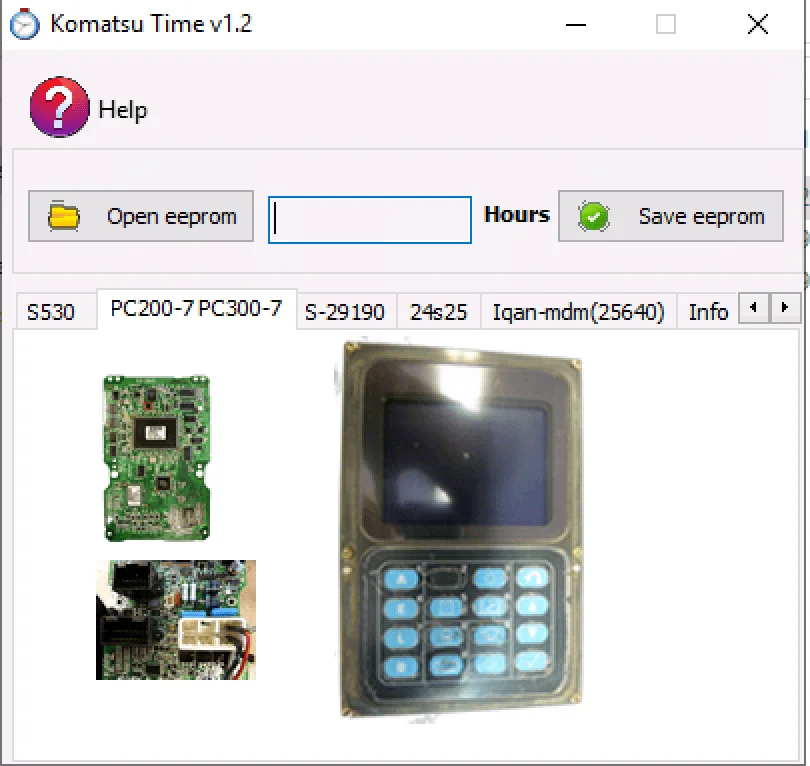This screenshot has height=766, width=810.
Task: Open the S-29190 tab
Action: click(345, 312)
